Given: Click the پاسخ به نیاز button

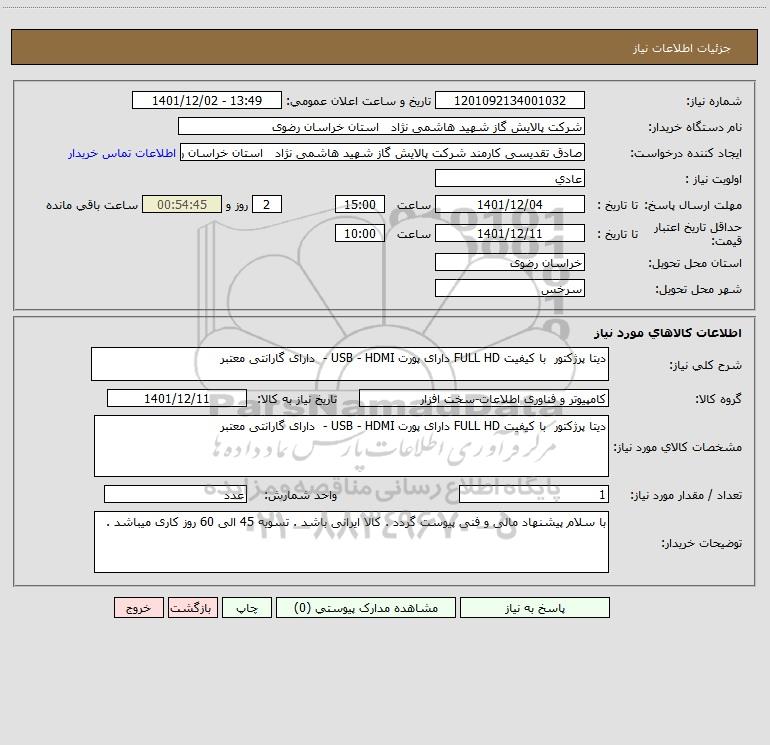Looking at the screenshot, I should pyautogui.click(x=534, y=607).
